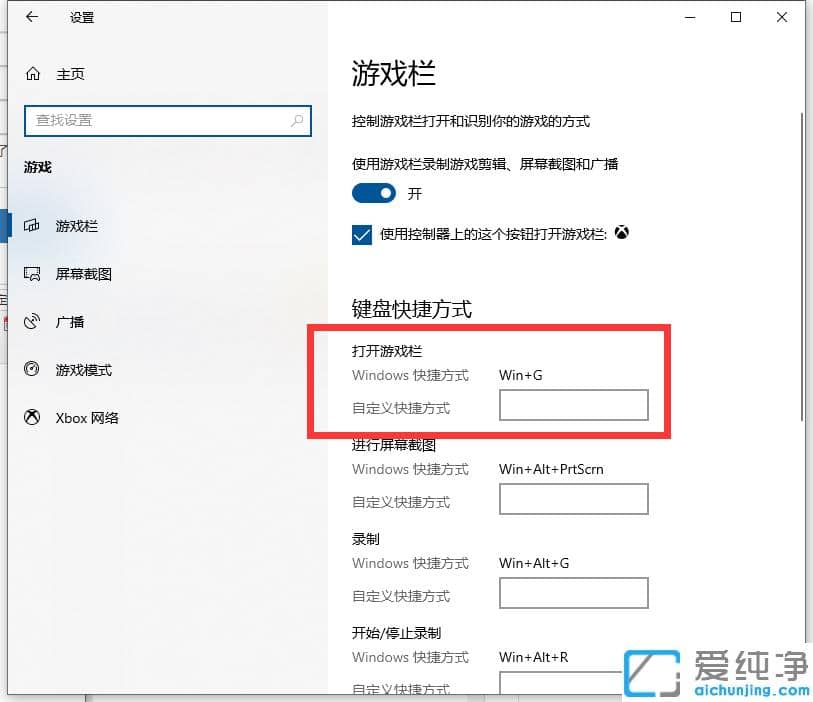813x702 pixels.
Task: Click custom shortcut field under 进行屏幕截图
Action: (573, 499)
